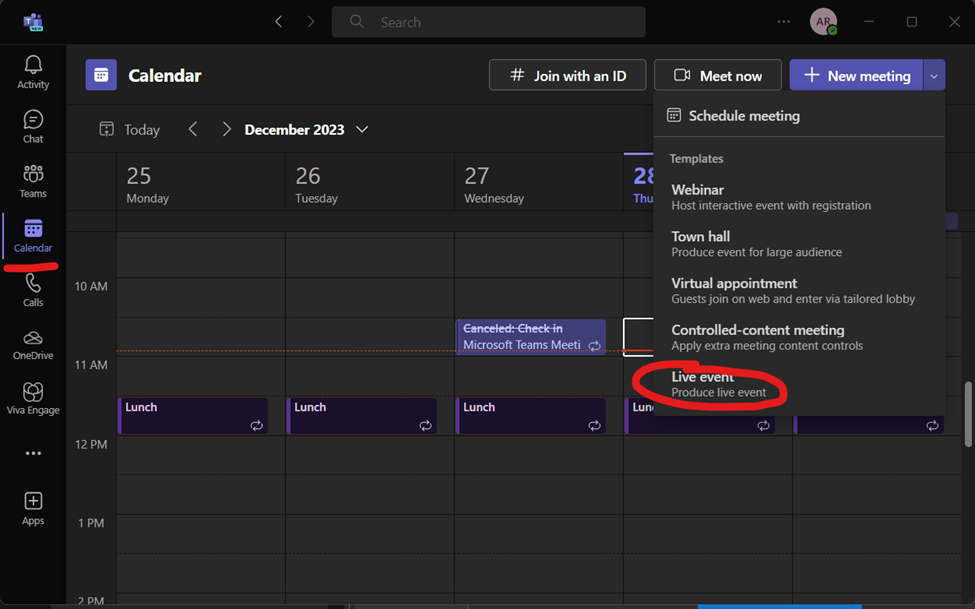Open the Apps store icon
This screenshot has height=609, width=975.
click(33, 508)
